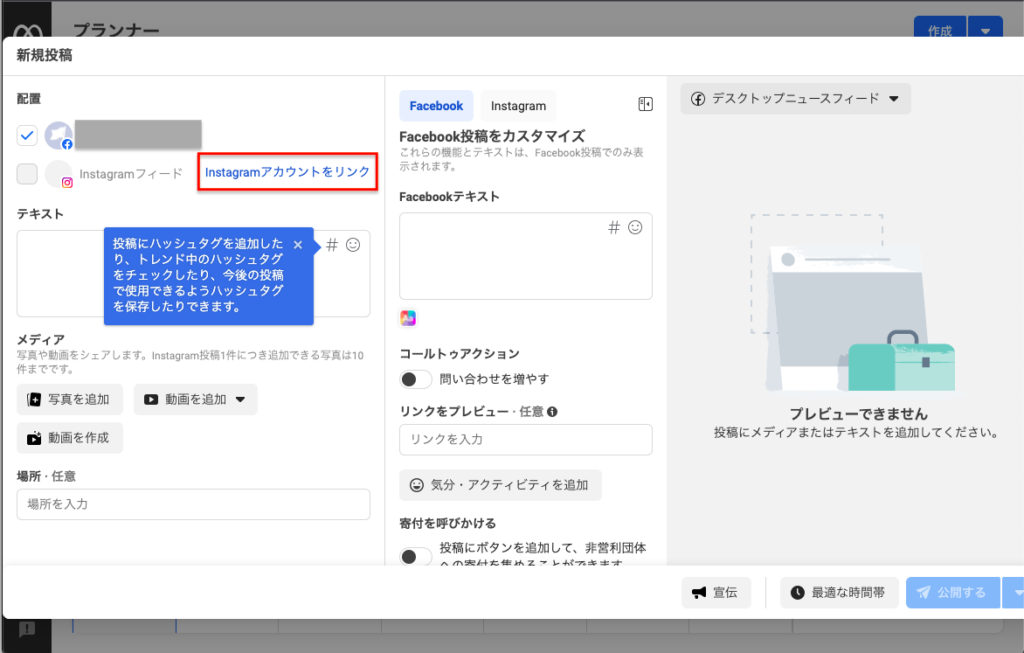This screenshot has height=653, width=1024.
Task: Click the Instagram feed account avatar
Action: (x=59, y=174)
